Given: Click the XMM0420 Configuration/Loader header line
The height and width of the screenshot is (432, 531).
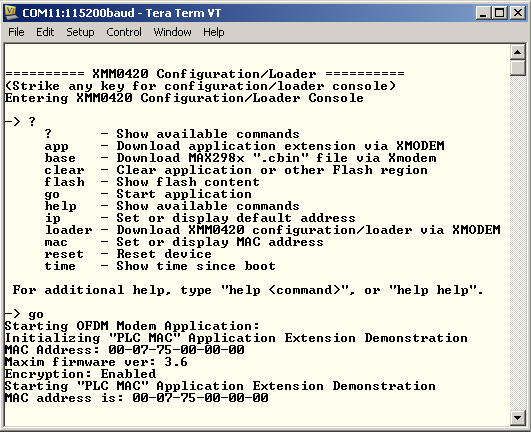Looking at the screenshot, I should click(205, 73).
